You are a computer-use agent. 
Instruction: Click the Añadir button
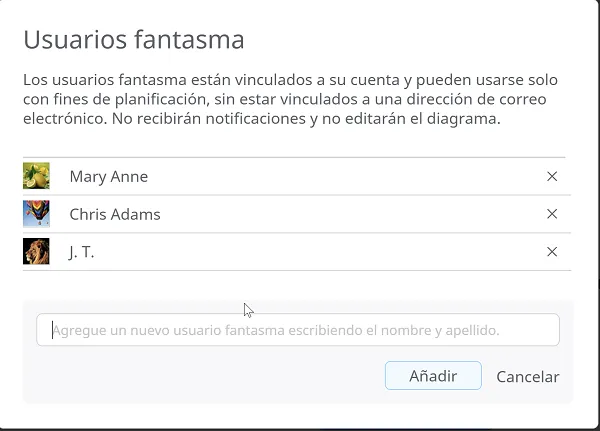coord(433,376)
